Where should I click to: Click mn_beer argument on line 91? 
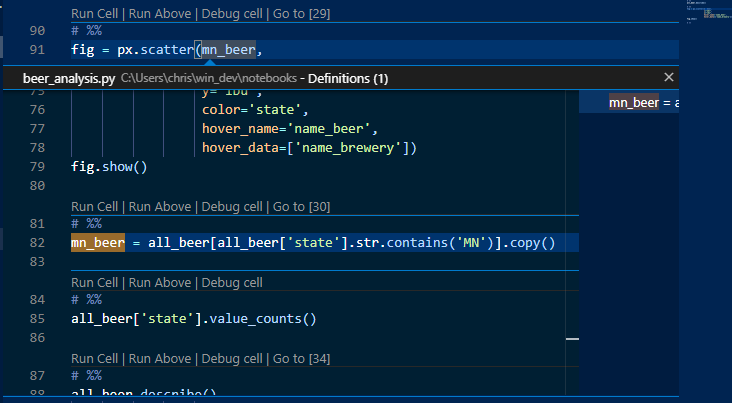pyautogui.click(x=229, y=49)
